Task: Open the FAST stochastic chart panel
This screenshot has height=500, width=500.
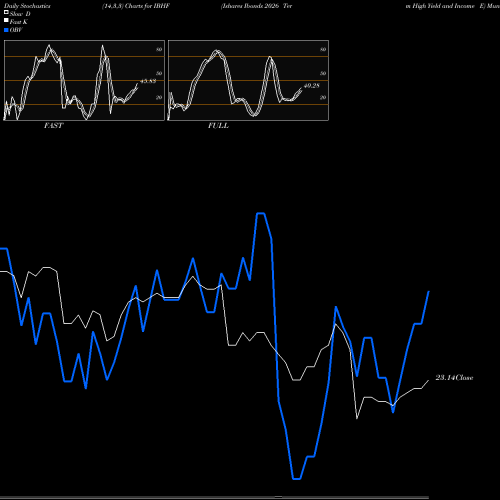Action: point(84,80)
